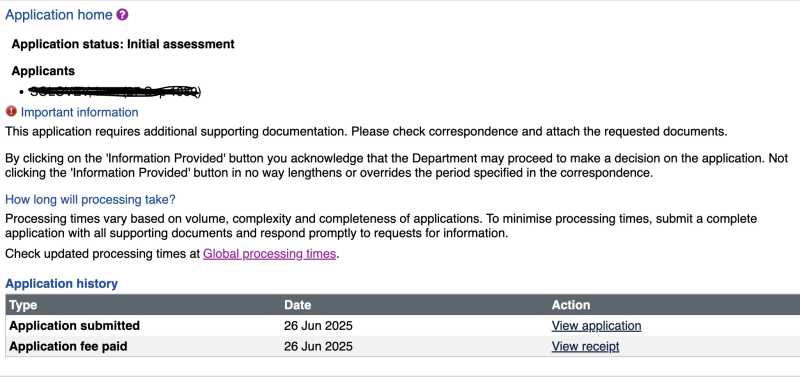The height and width of the screenshot is (377, 800).
Task: Click the redacted applicant name entry
Action: [x=115, y=92]
